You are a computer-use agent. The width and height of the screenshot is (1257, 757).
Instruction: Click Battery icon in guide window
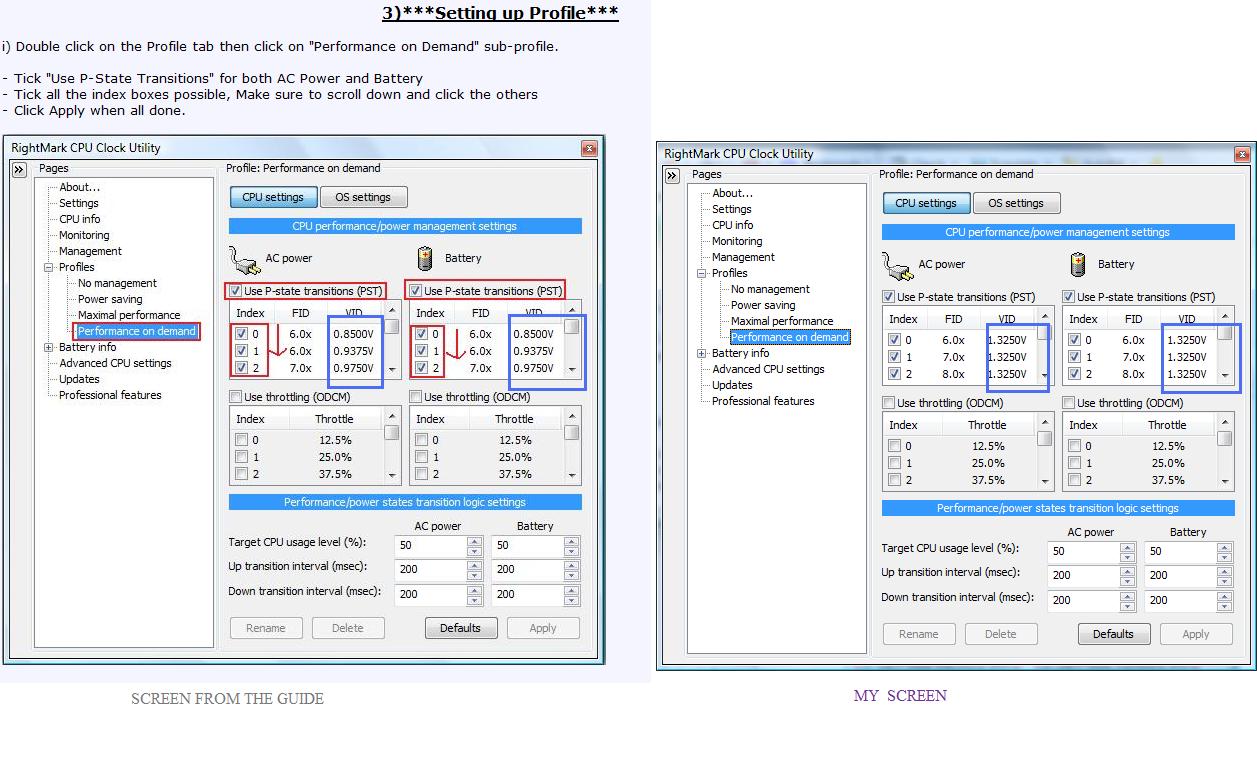click(x=425, y=258)
